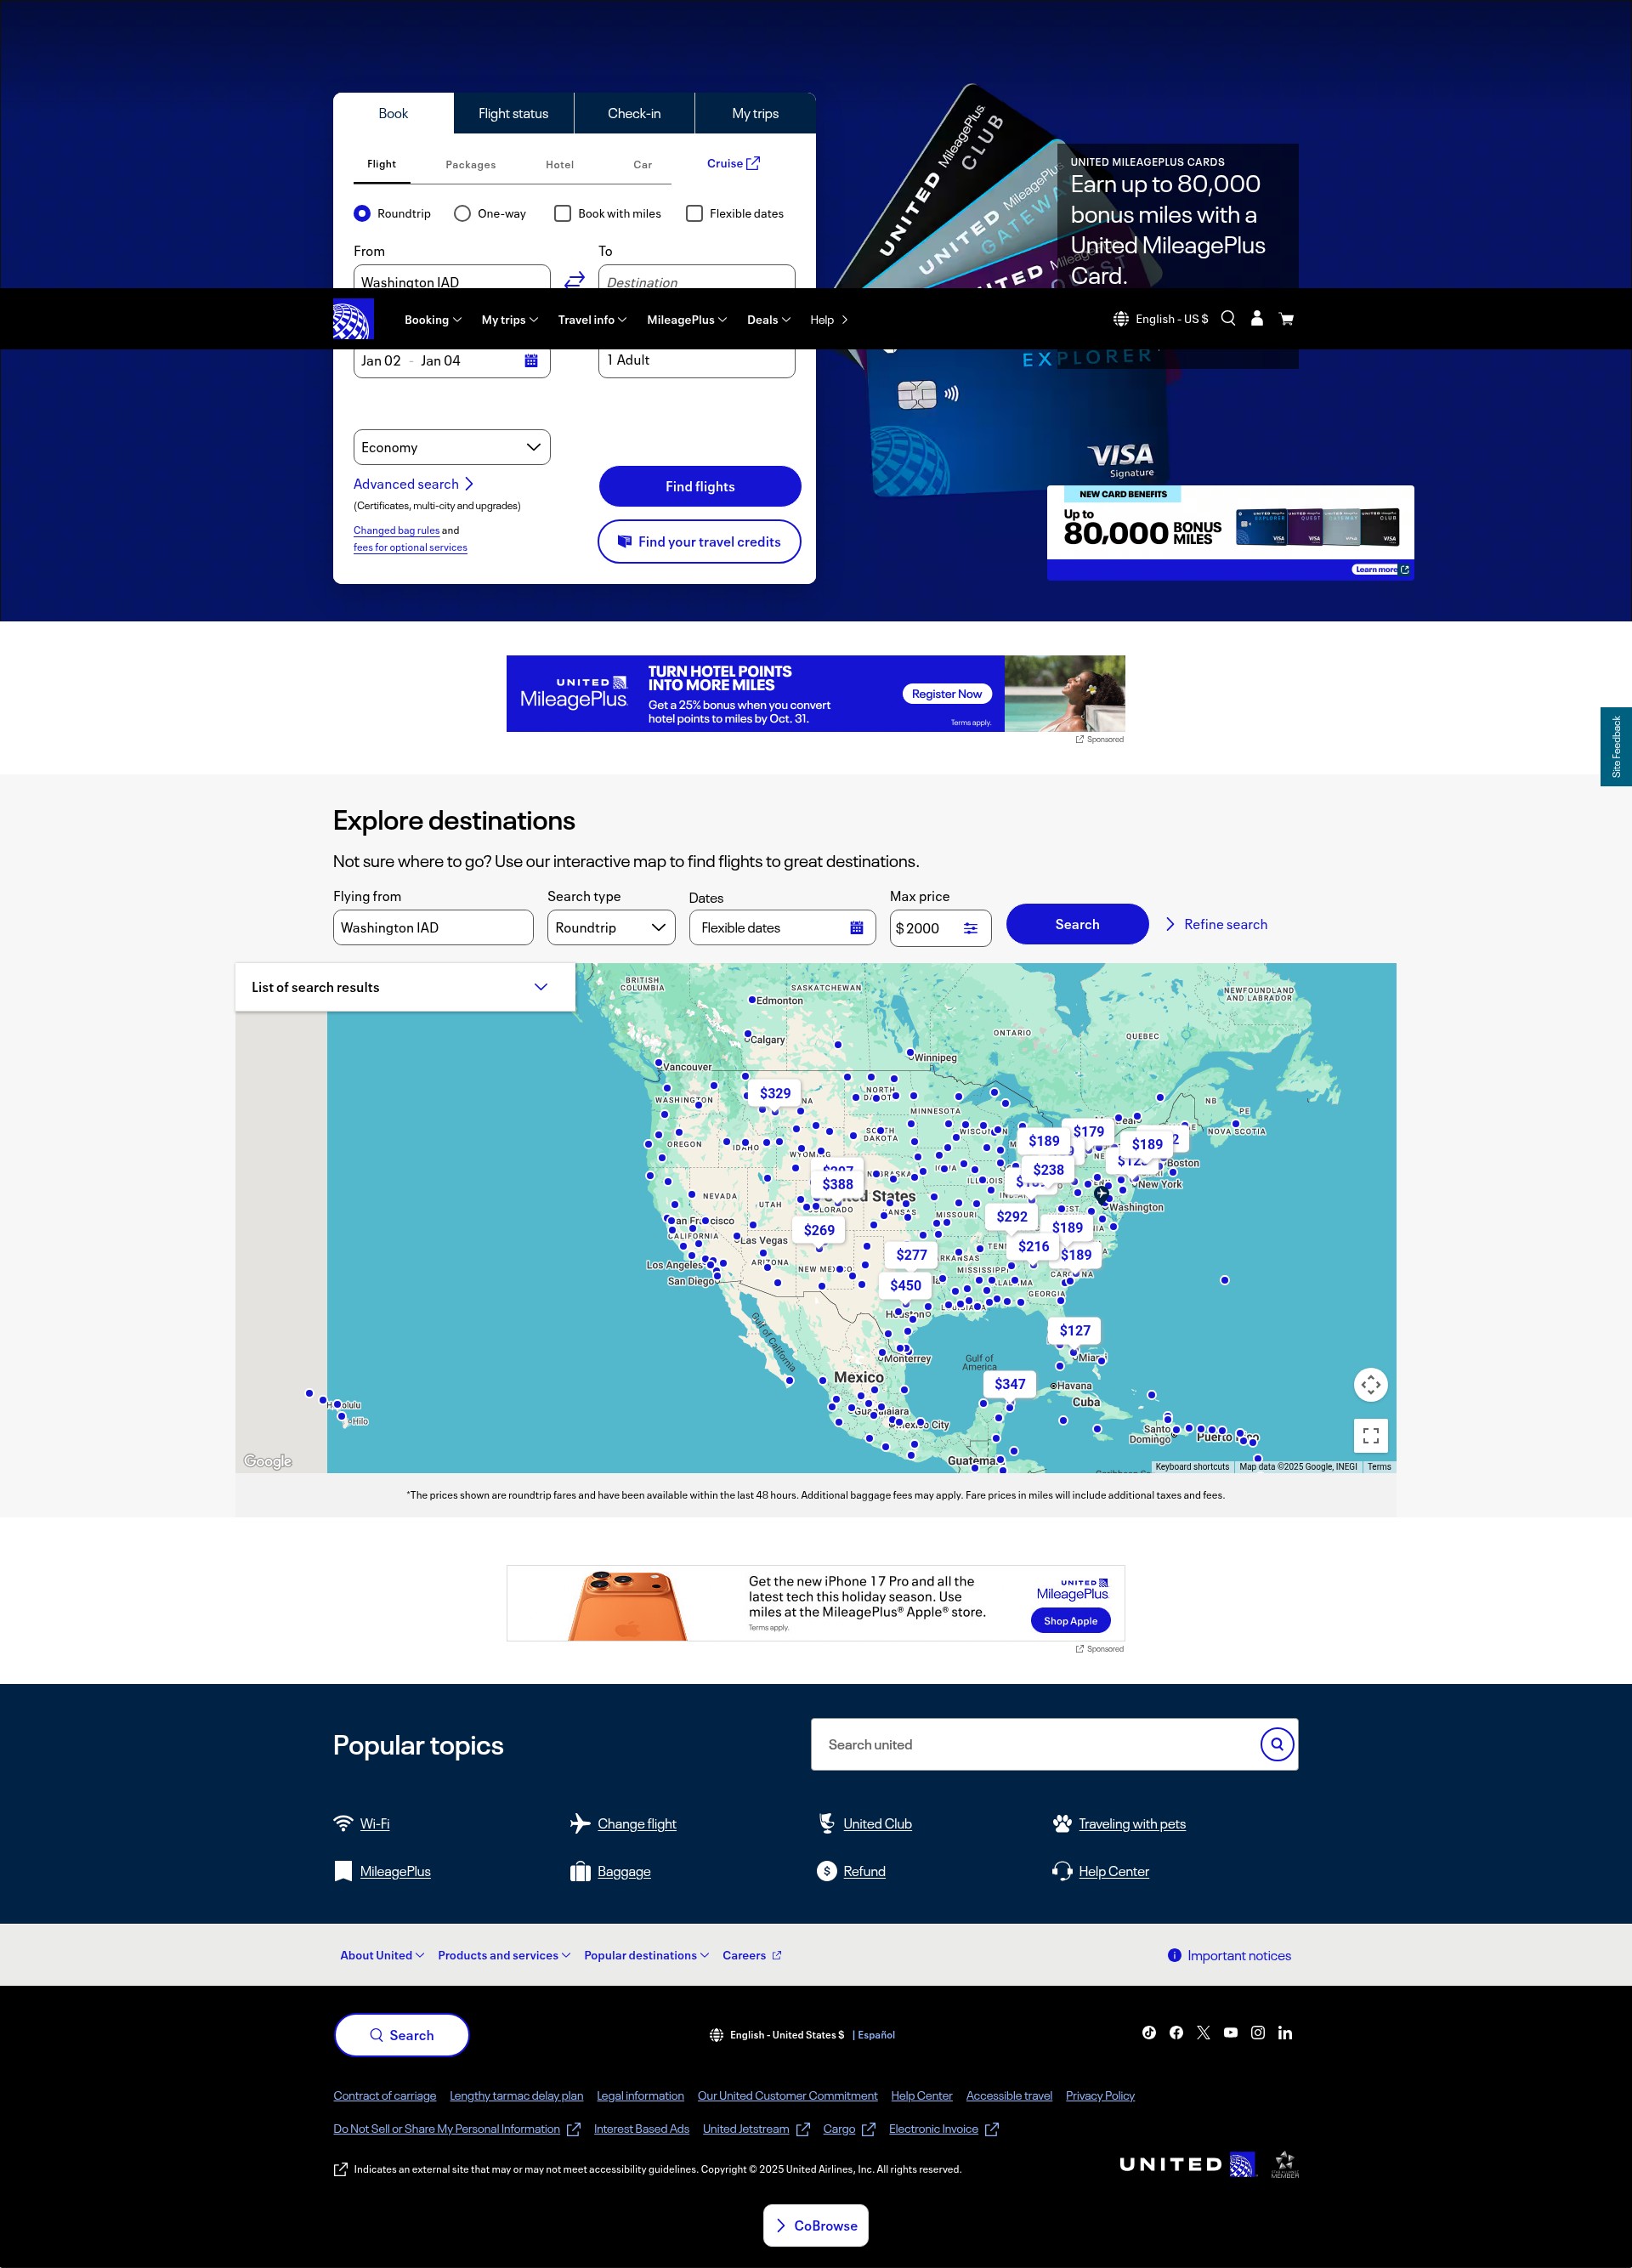Image resolution: width=1632 pixels, height=2268 pixels.
Task: Open the Economy cabin dropdown
Action: (x=452, y=447)
